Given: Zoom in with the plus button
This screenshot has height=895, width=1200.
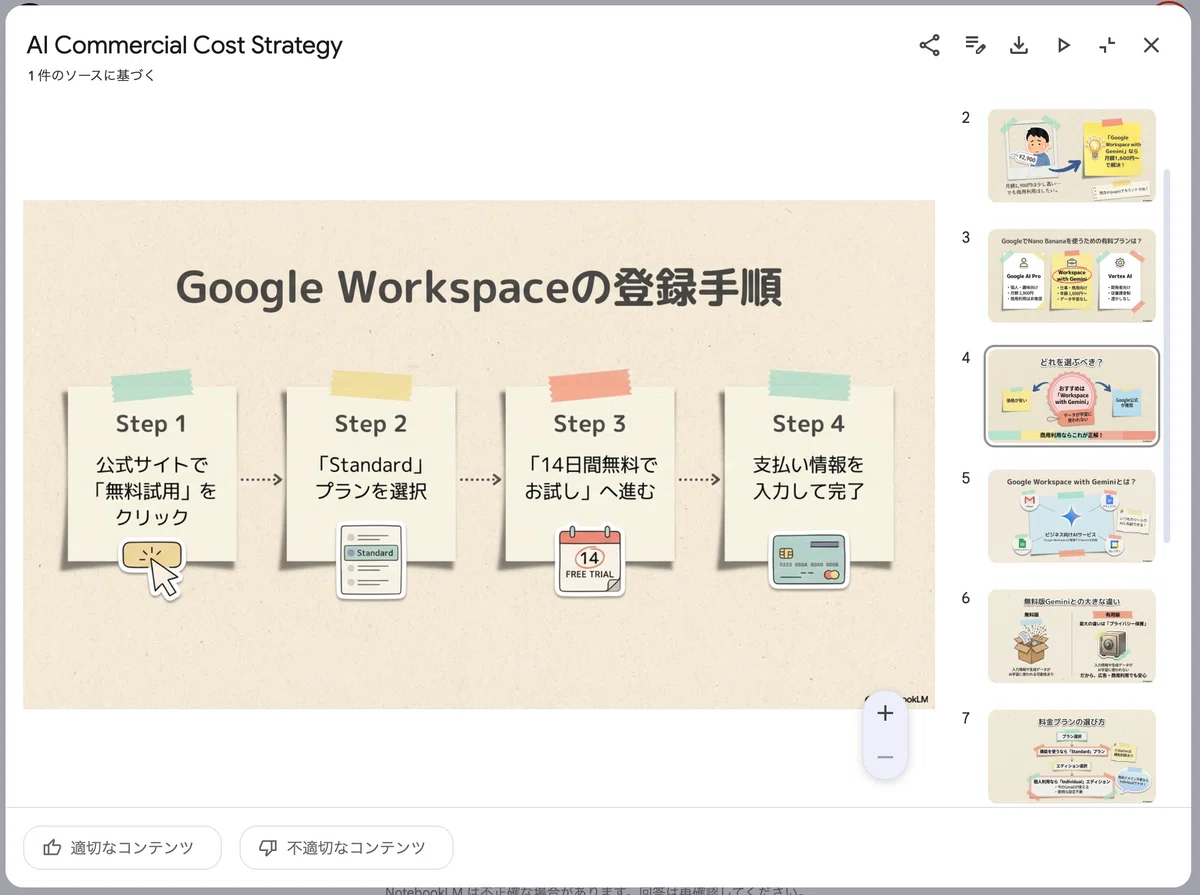Looking at the screenshot, I should click(x=885, y=713).
